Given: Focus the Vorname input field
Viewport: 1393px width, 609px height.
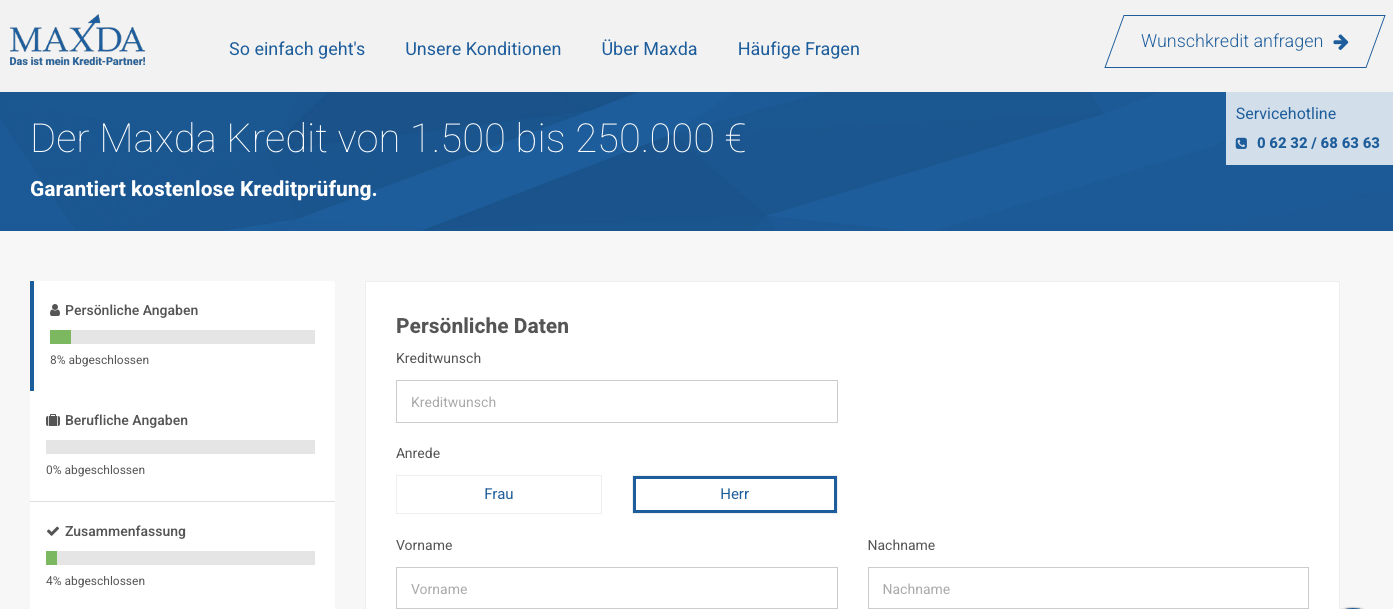Looking at the screenshot, I should (x=617, y=588).
